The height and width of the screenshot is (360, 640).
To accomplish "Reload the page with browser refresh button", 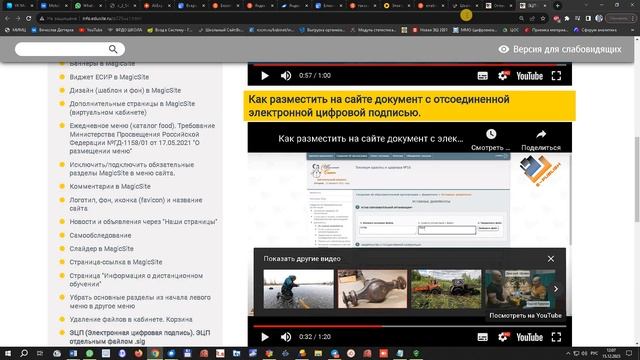I will pyautogui.click(x=29, y=18).
